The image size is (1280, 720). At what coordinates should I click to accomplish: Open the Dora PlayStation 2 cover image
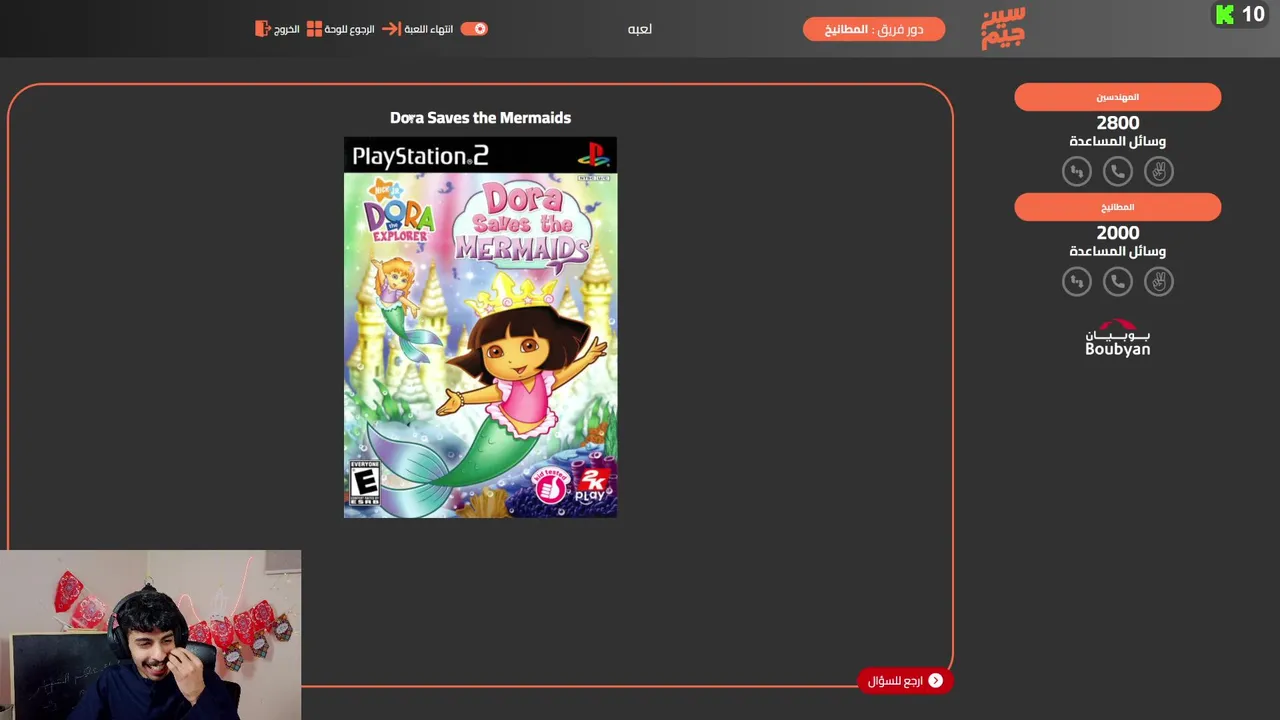pos(480,327)
